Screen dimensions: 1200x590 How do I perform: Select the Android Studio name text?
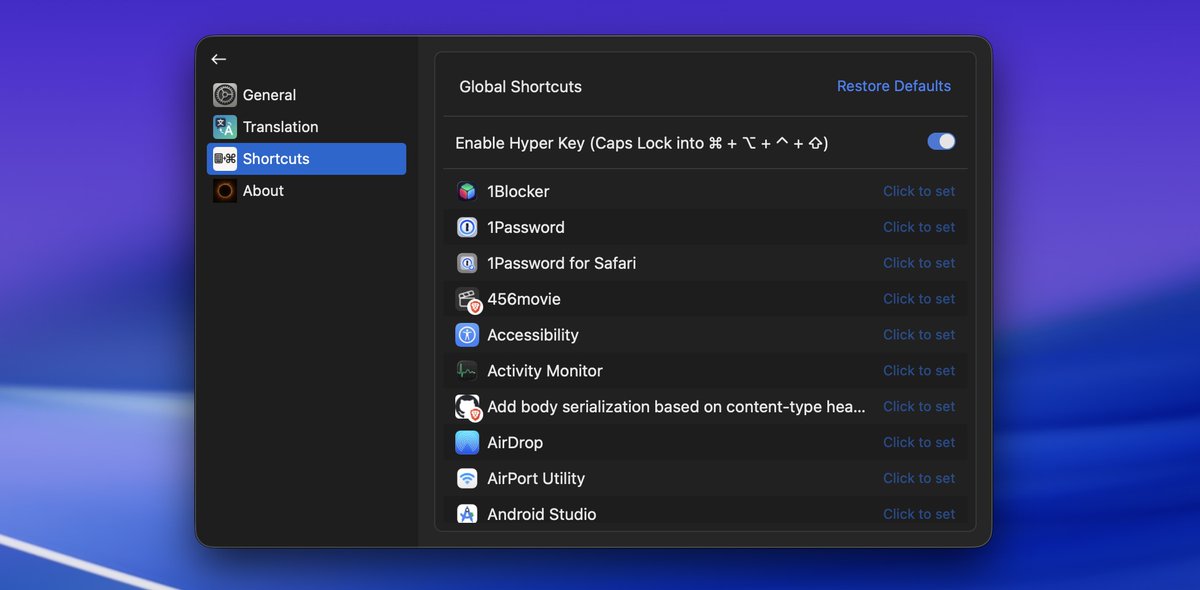click(542, 514)
